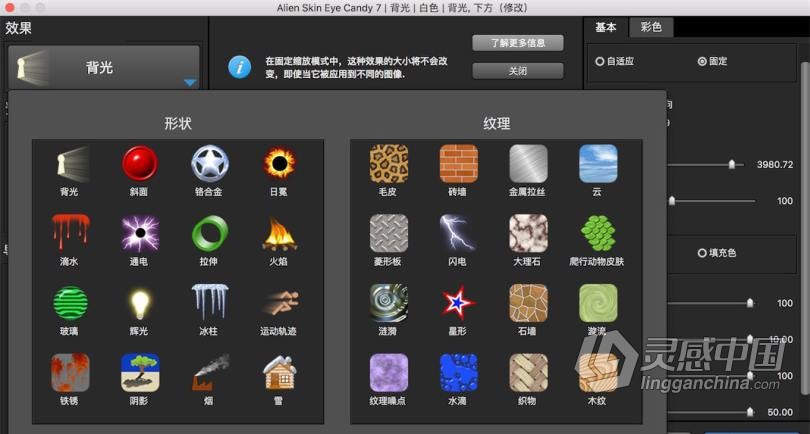
Task: Open the 彩色 color tab
Action: pyautogui.click(x=651, y=27)
